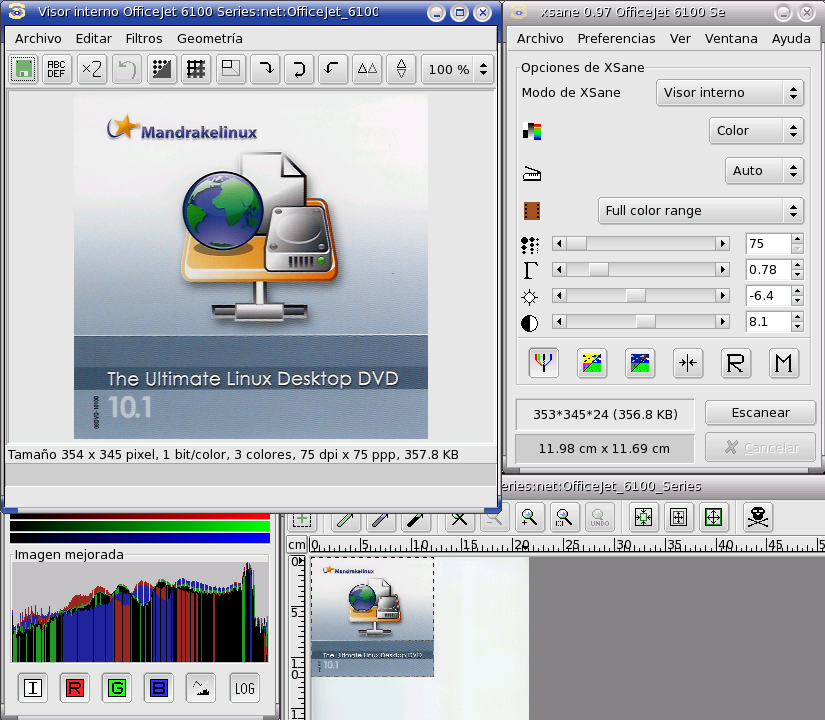The image size is (825, 720).
Task: Click skull delete preview cache icon
Action: coord(758,517)
